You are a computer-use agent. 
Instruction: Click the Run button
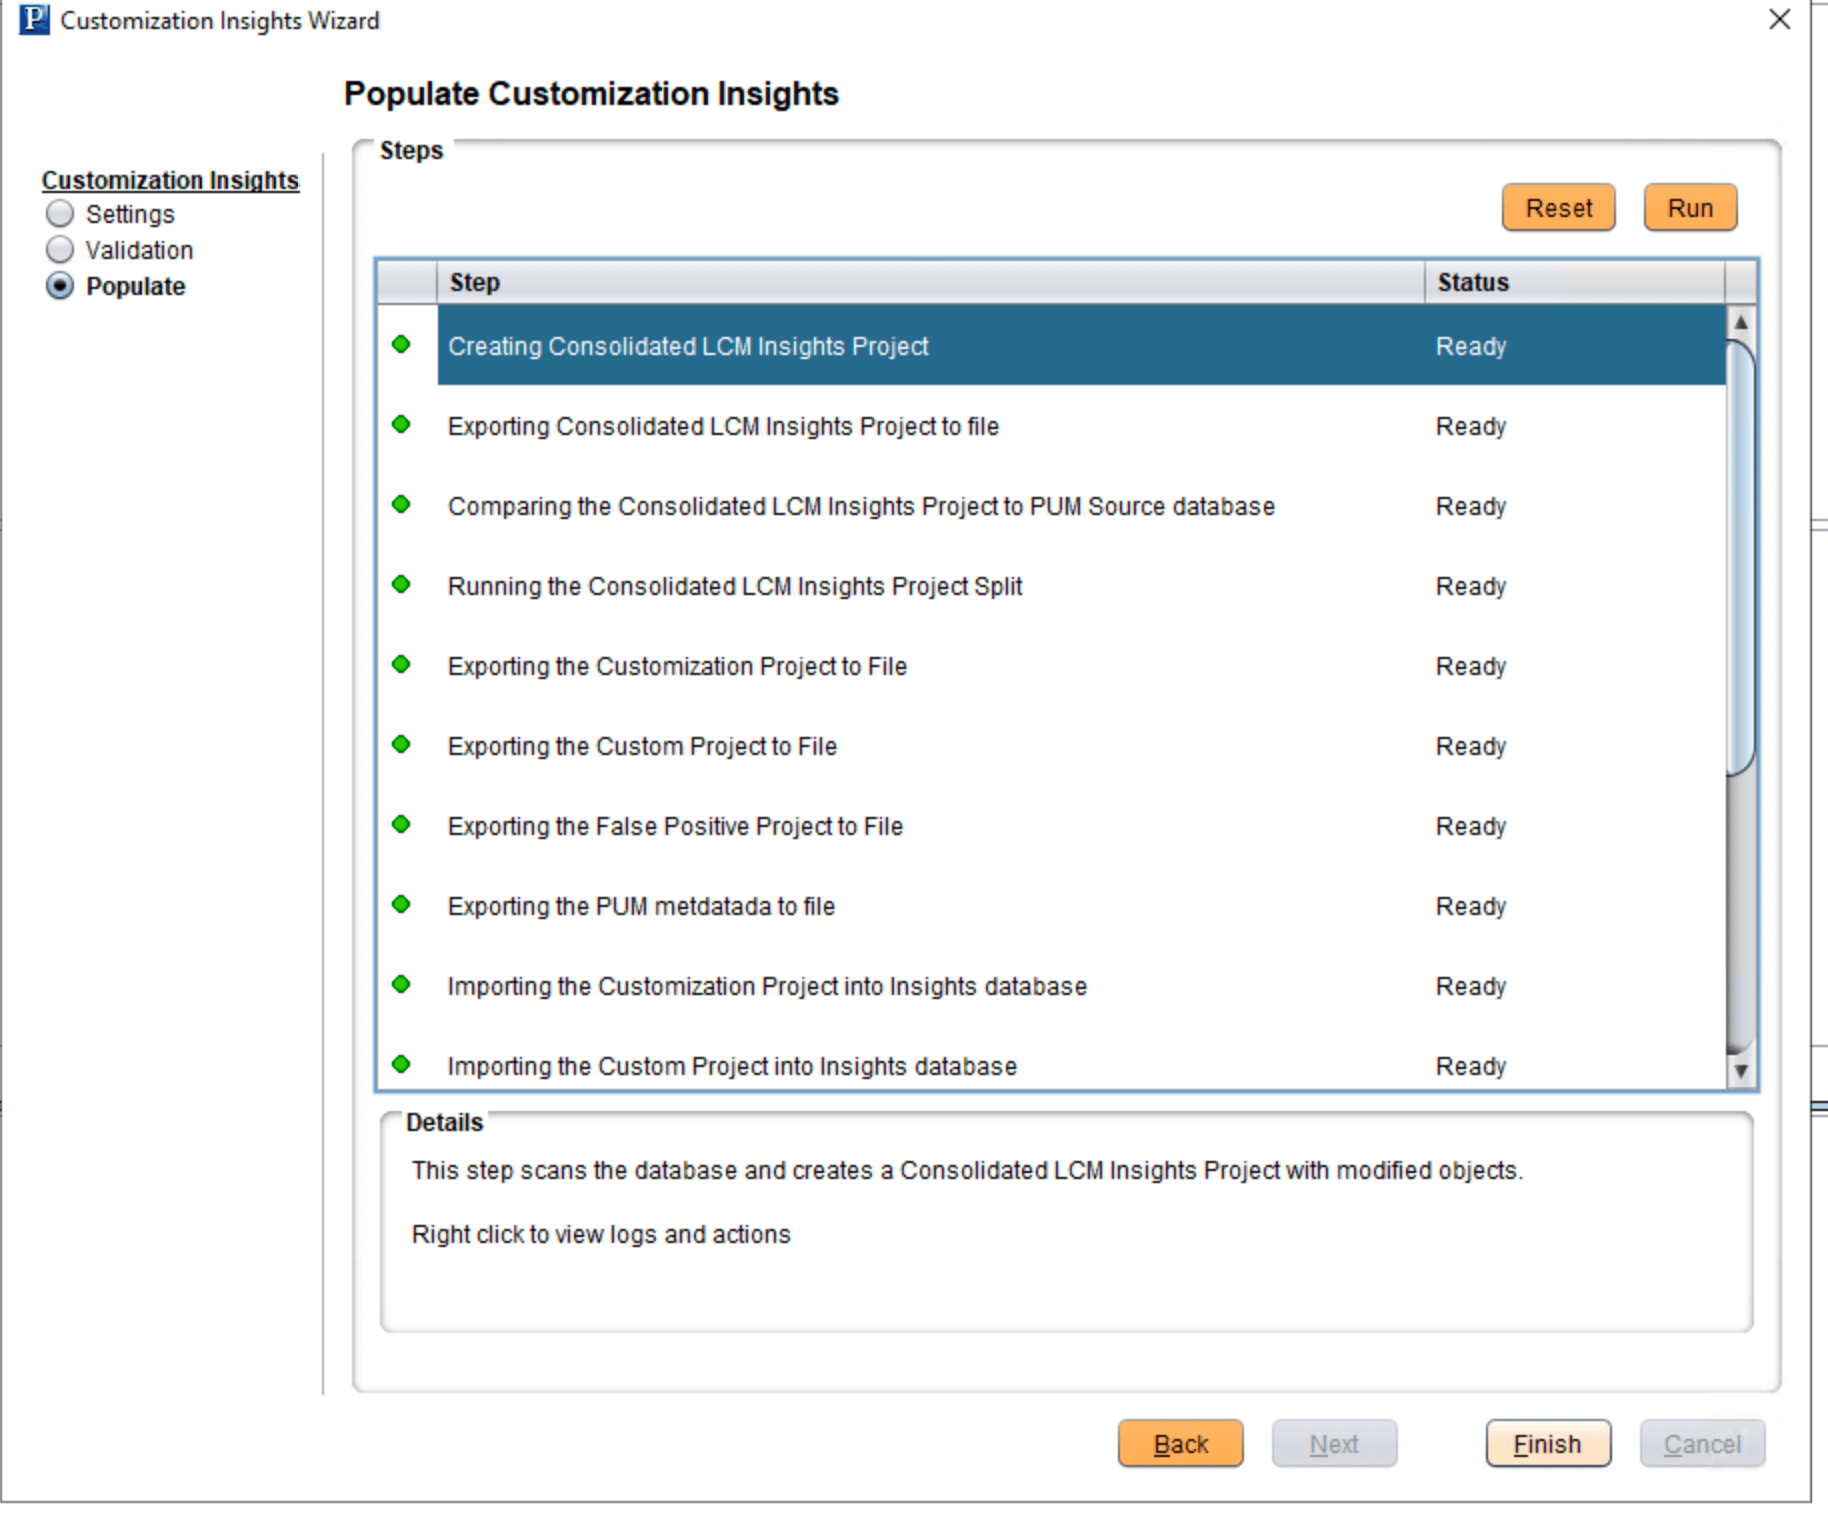tap(1690, 207)
